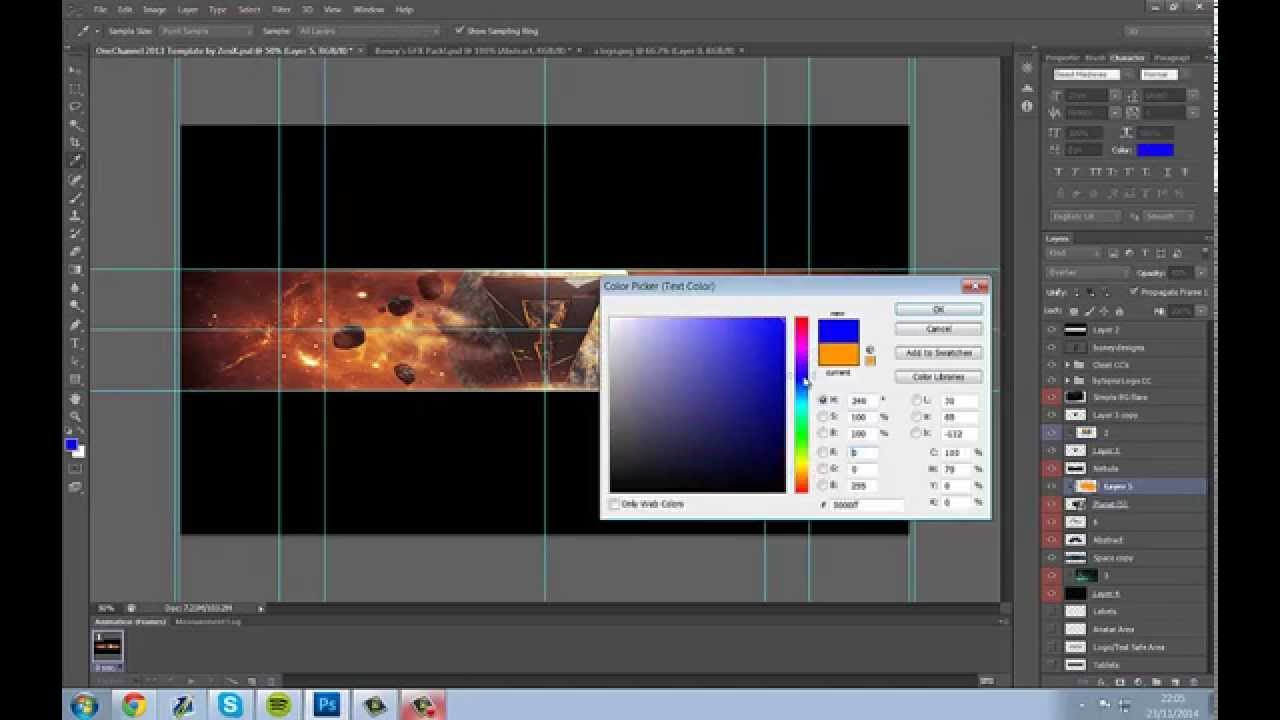Select the Lasso tool

tap(75, 107)
